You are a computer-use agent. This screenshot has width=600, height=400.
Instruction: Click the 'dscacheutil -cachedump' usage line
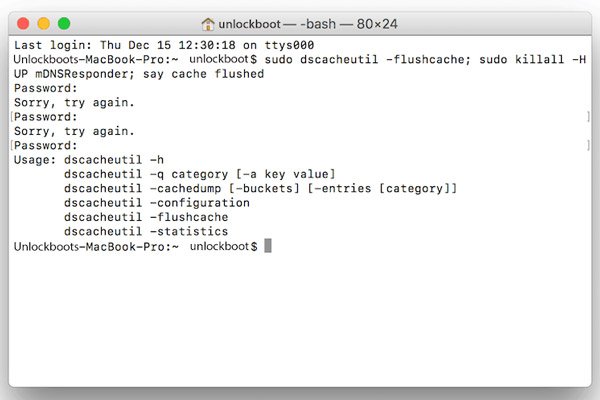[261, 188]
